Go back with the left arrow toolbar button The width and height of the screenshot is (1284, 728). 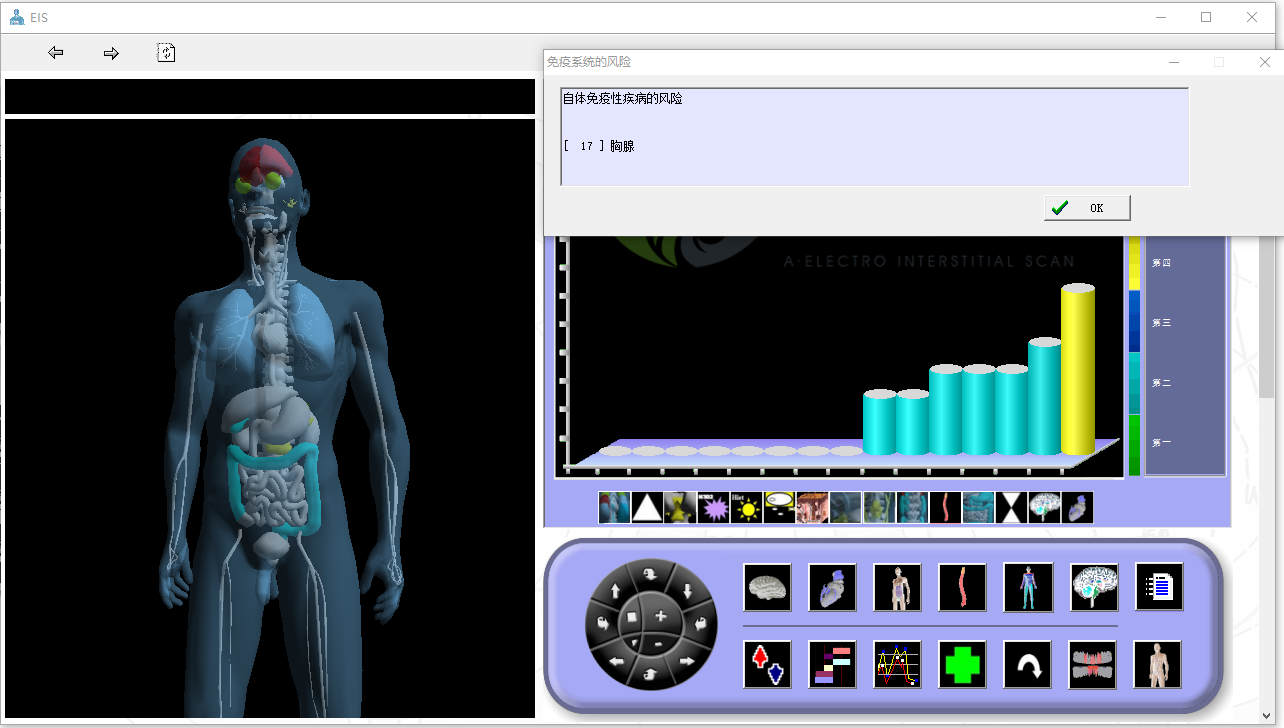(56, 53)
